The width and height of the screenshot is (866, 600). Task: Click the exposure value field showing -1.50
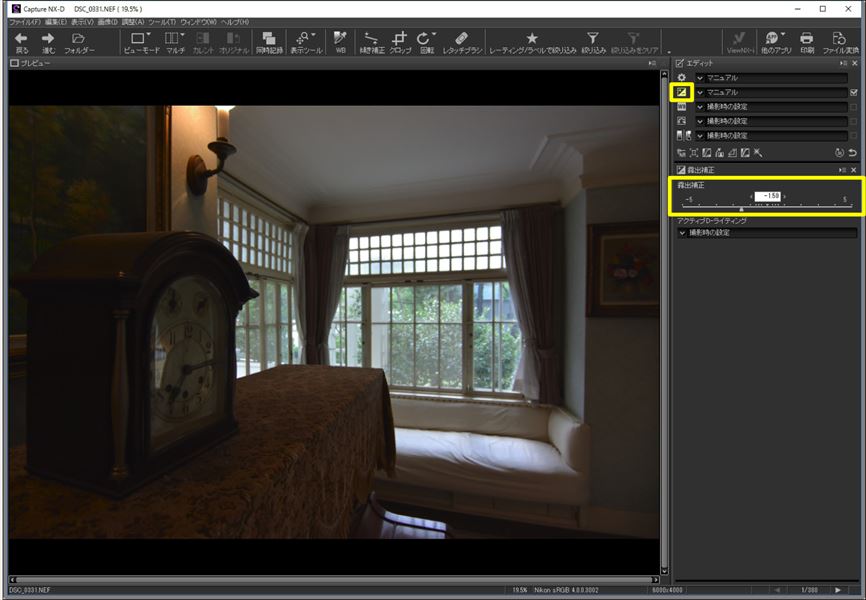768,196
